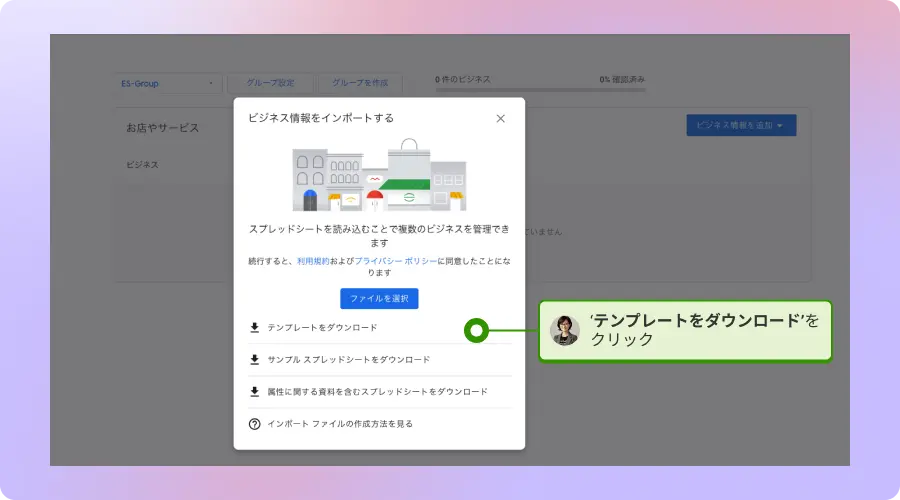Open インポート ファイルの作成方法を見る text link
Viewport: 900px width, 500px height.
point(340,423)
